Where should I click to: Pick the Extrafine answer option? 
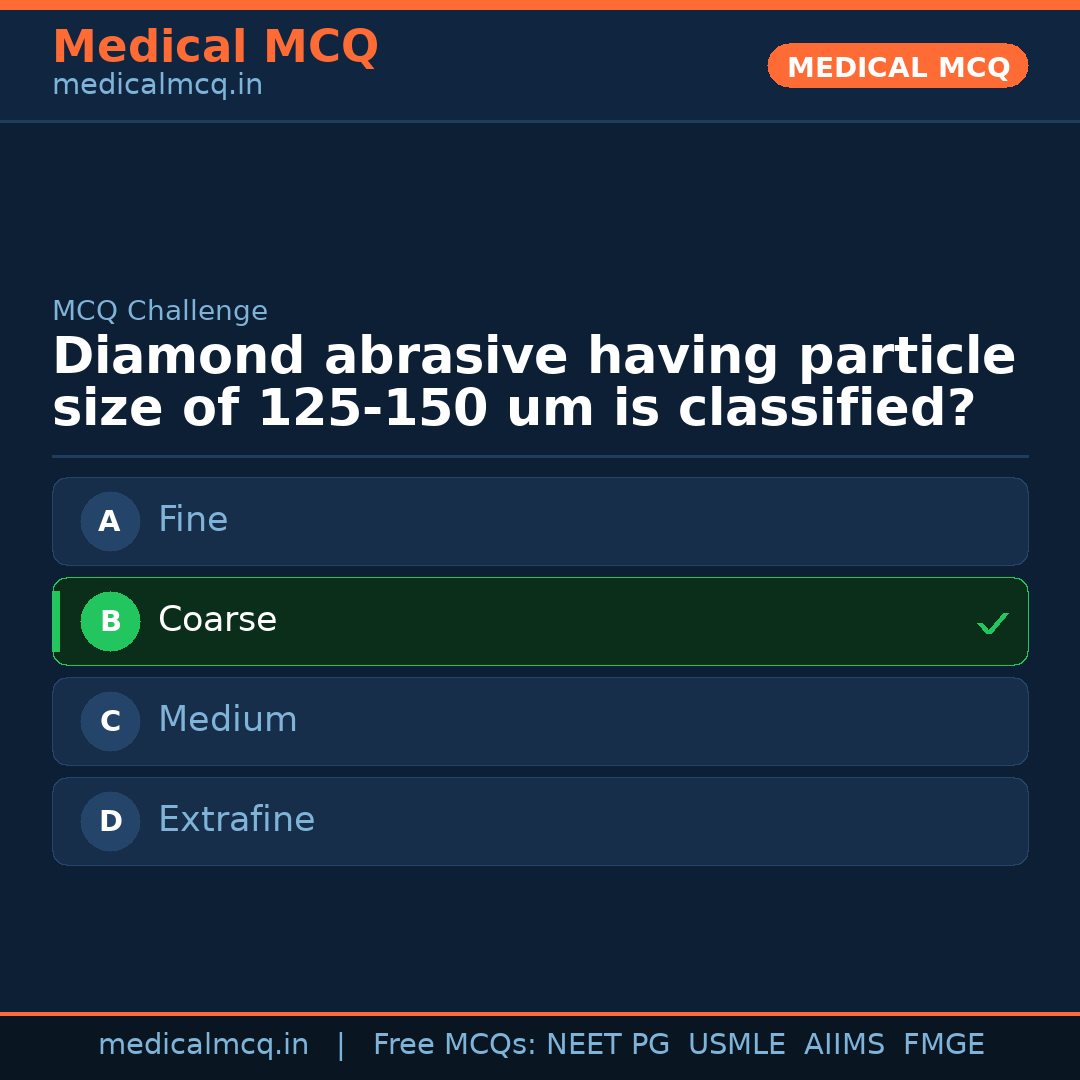[540, 821]
